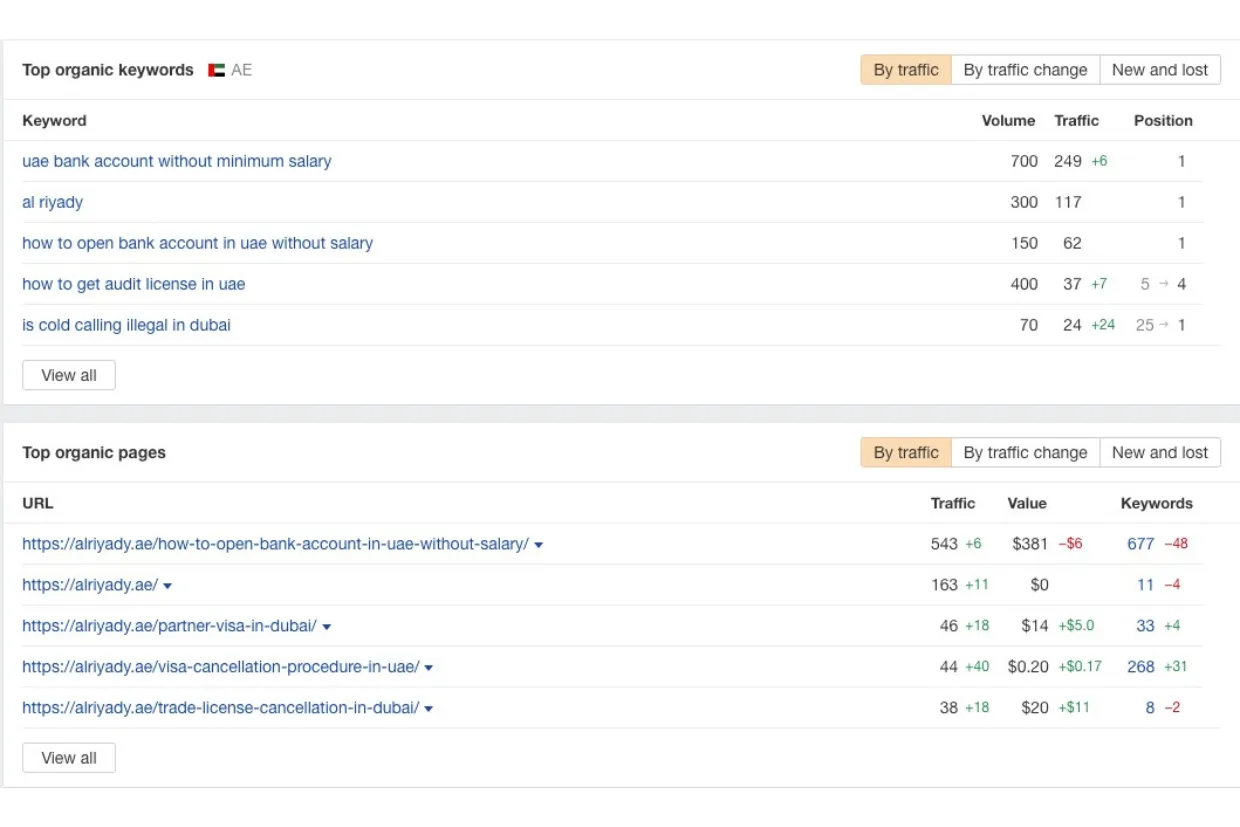The width and height of the screenshot is (1240, 827).
Task: Open the visa-cancellation-procedure-in-uae URL
Action: (221, 667)
